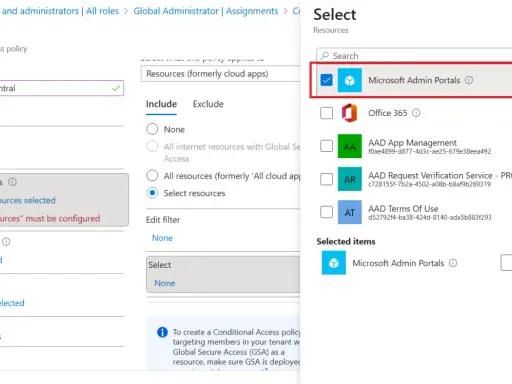Select All internet resources with Global Secure Access

152,146
